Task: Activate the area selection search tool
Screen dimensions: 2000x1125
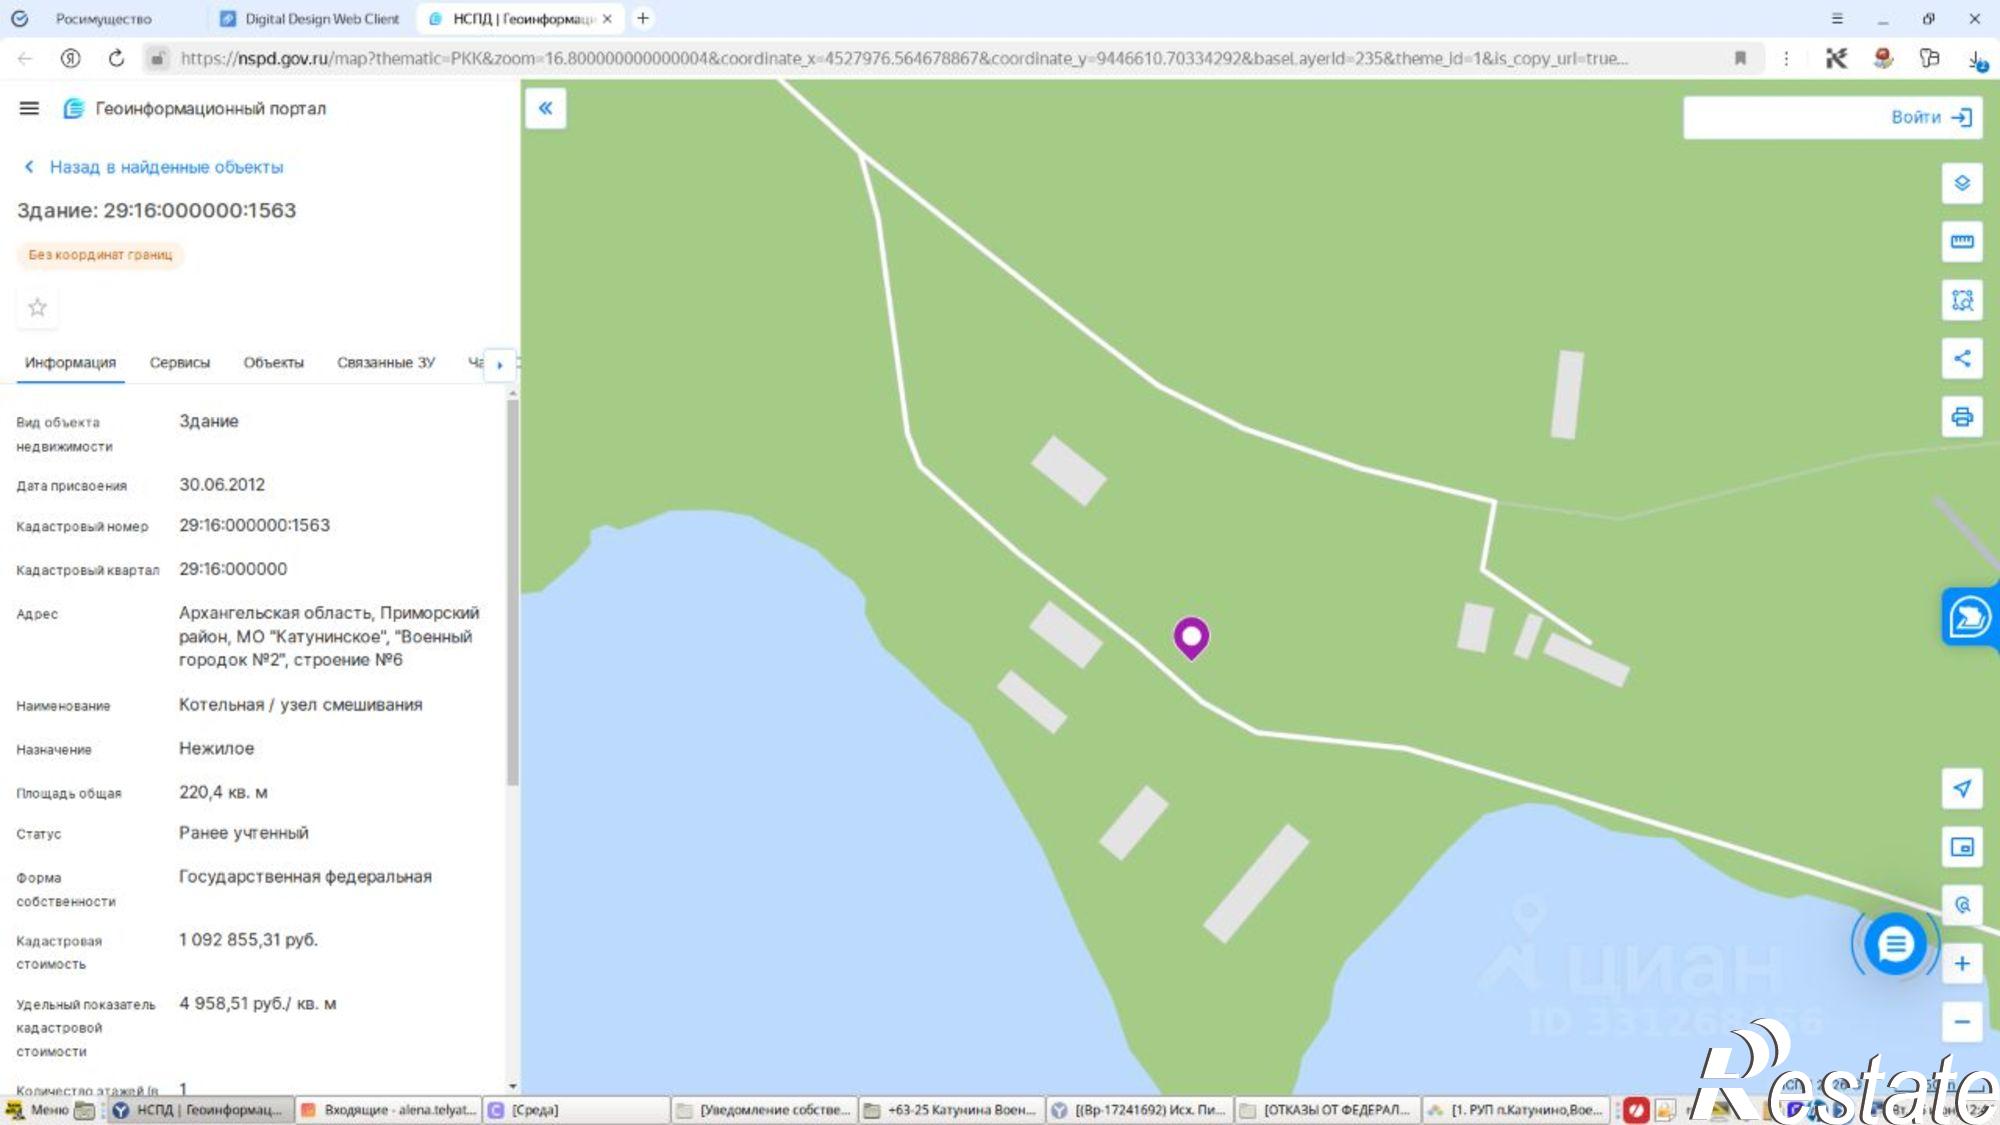Action: click(1962, 300)
